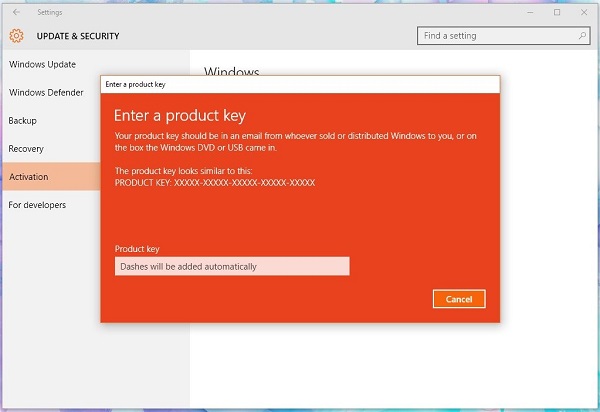This screenshot has width=600, height=412.
Task: Select the Activation sidebar item
Action: 51,176
